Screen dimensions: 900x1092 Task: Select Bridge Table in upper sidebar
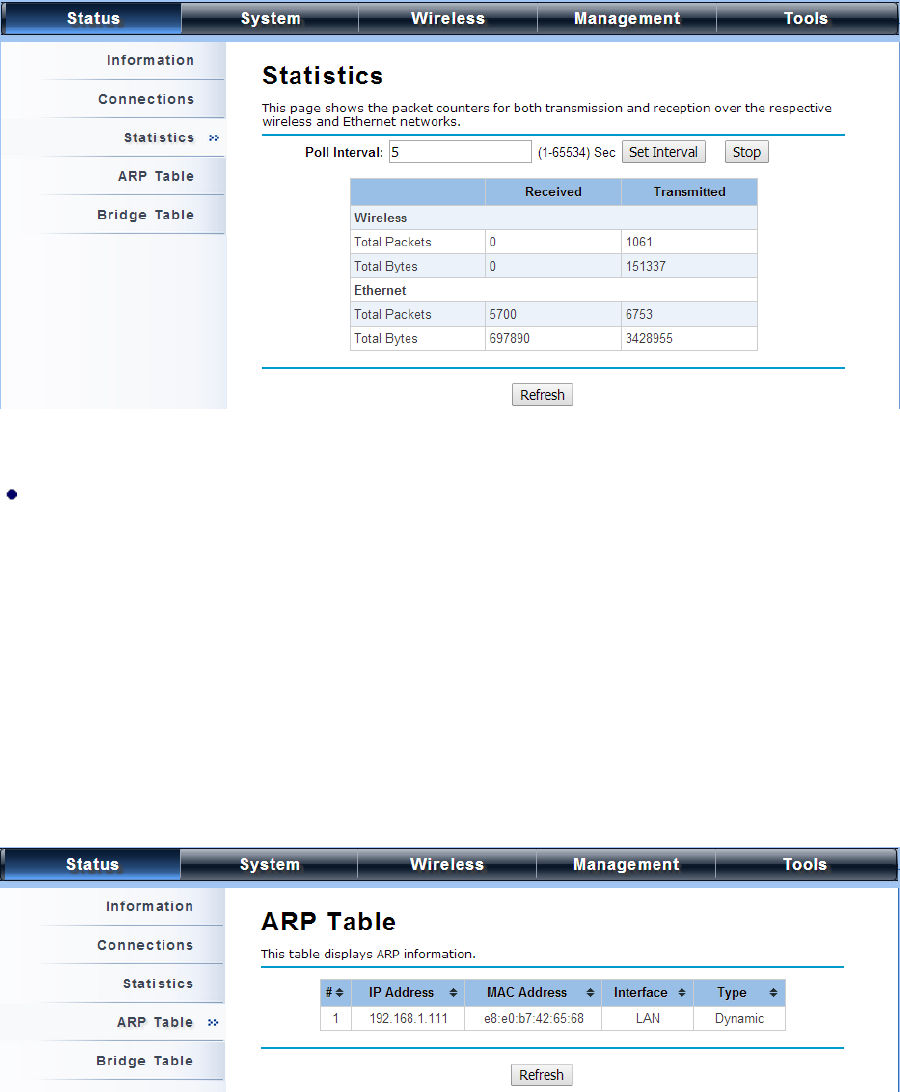tap(146, 214)
